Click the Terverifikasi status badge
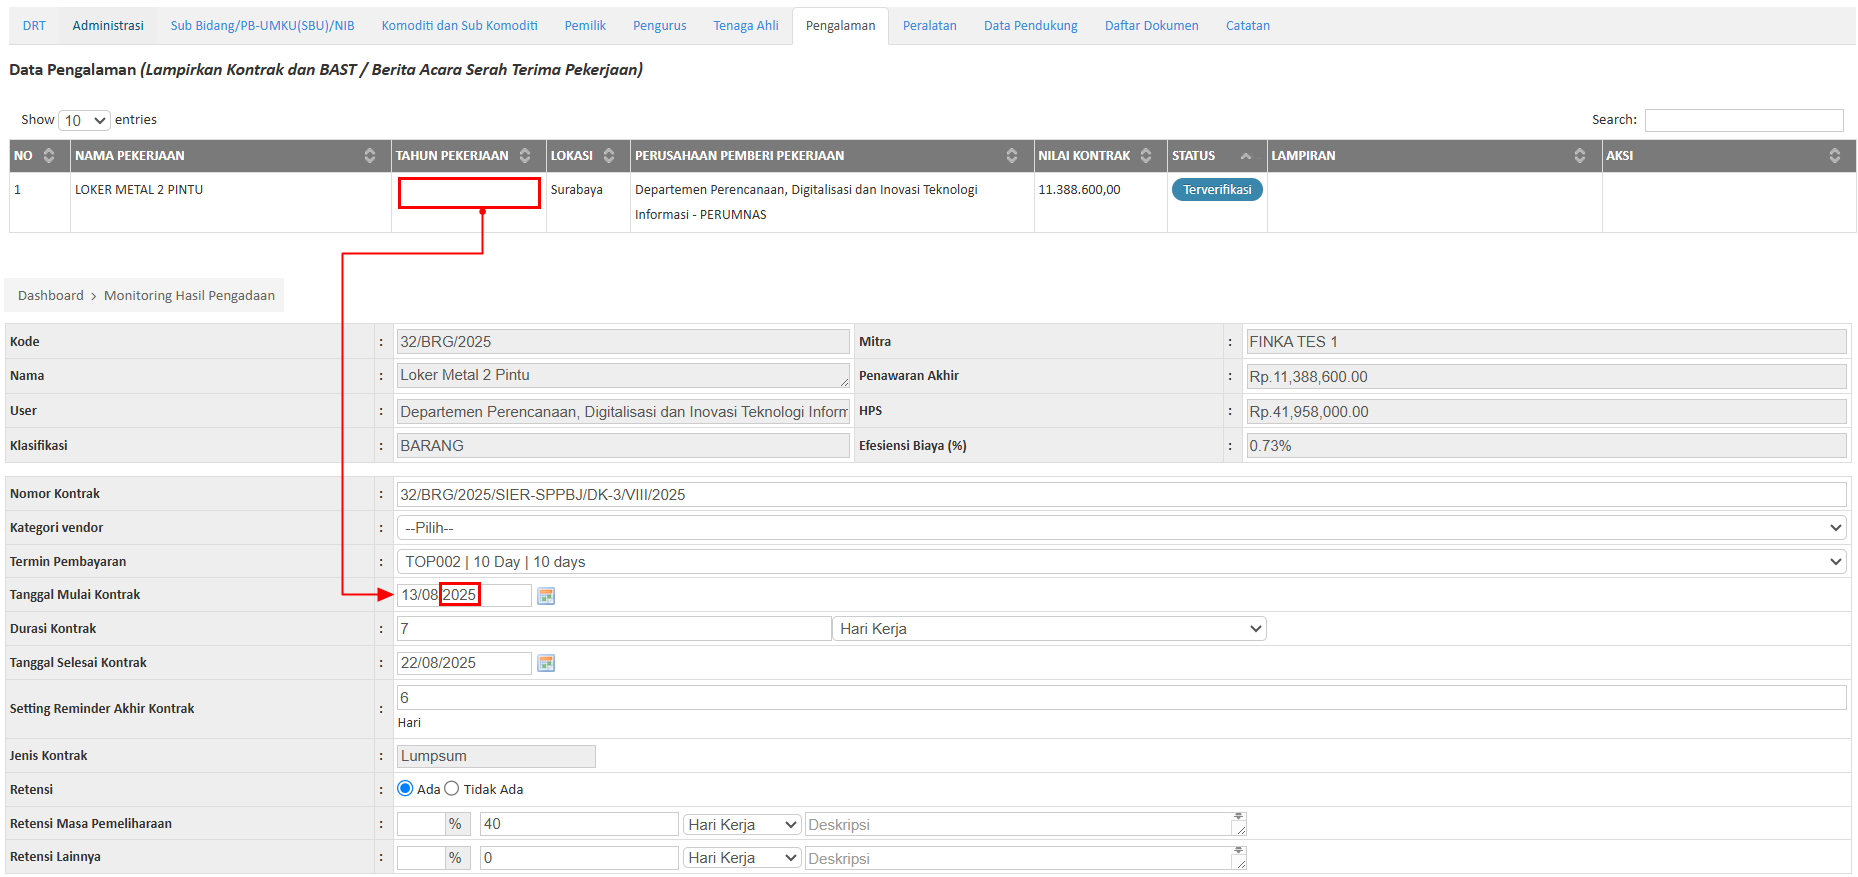Viewport: 1858px width, 877px height. [x=1217, y=190]
